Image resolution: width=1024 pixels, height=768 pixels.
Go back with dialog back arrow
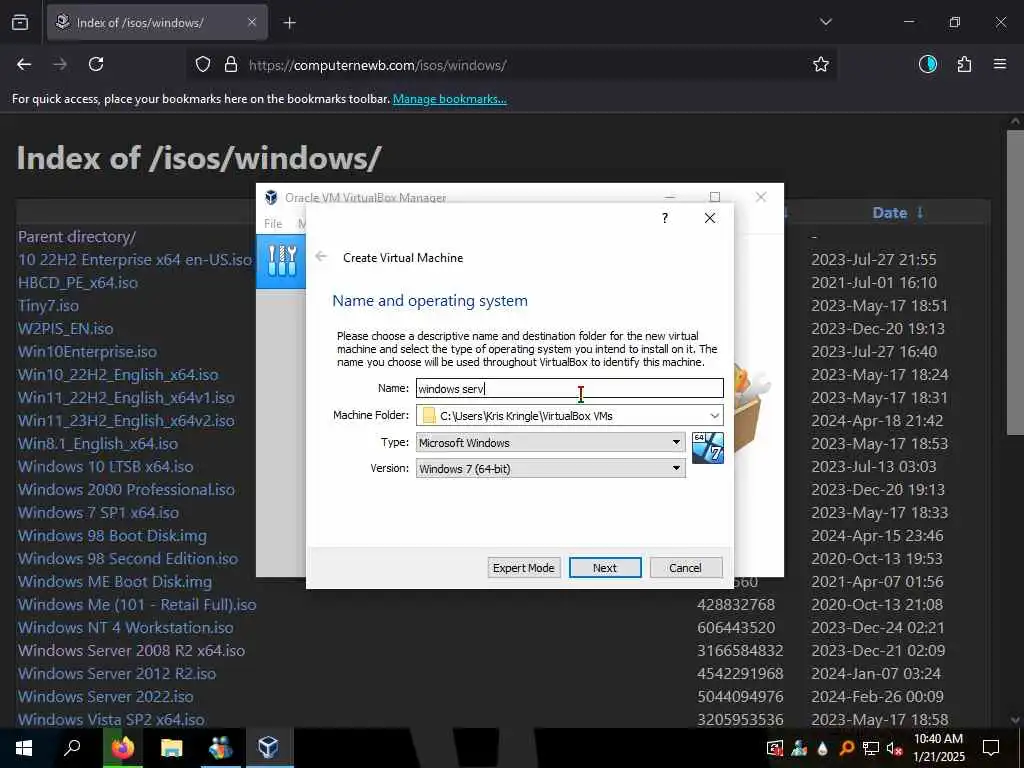click(x=321, y=257)
